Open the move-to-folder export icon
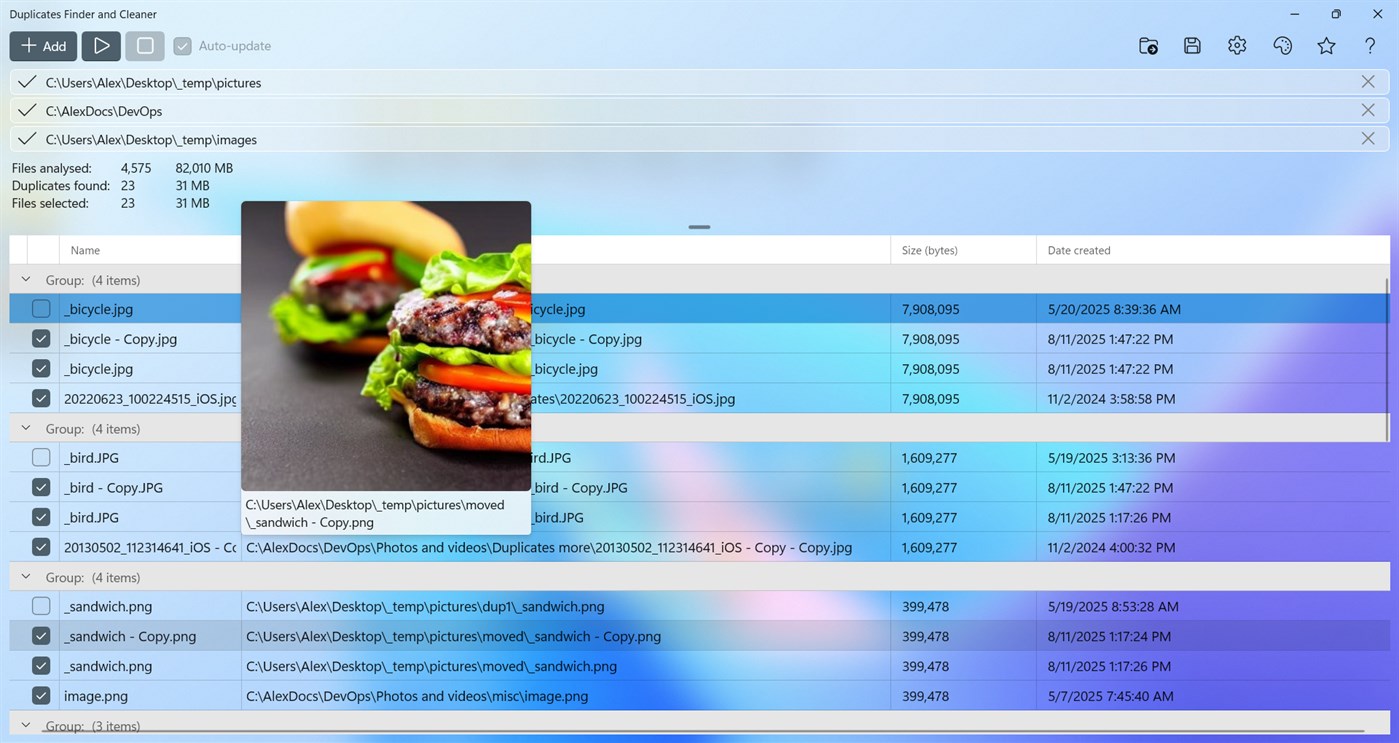 [1148, 45]
